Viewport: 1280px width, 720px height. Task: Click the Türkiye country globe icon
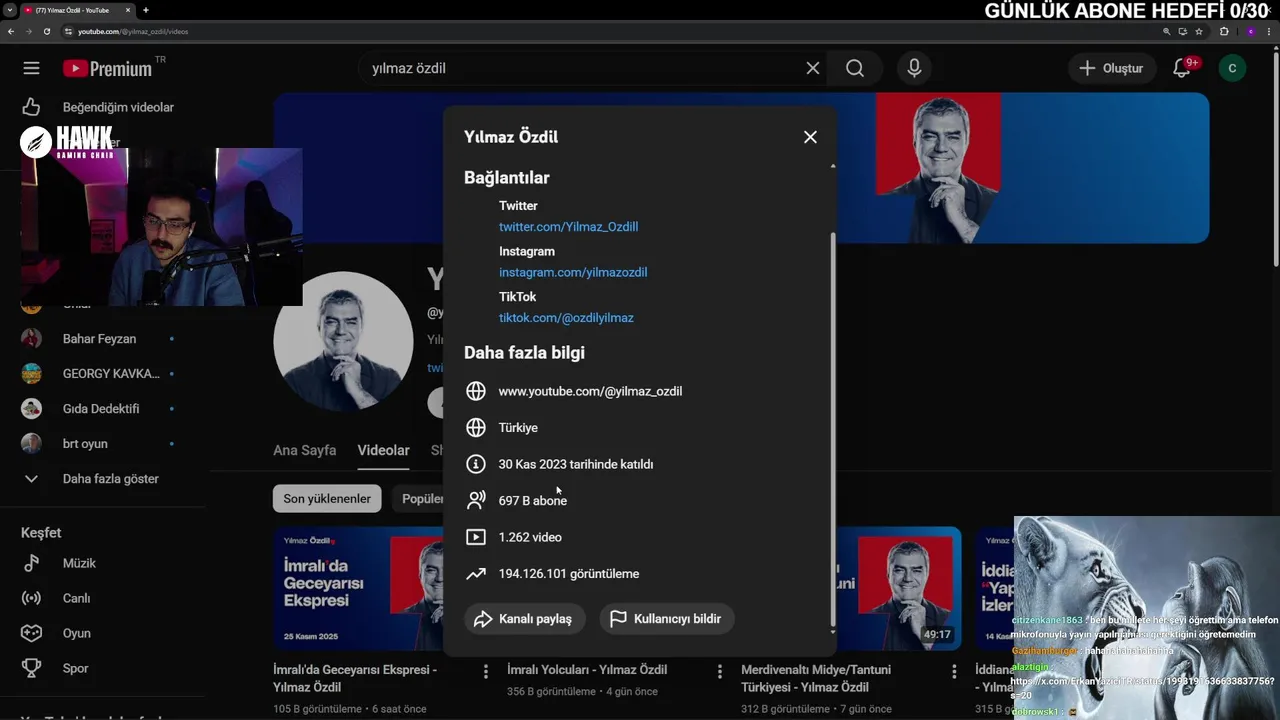[x=476, y=428]
